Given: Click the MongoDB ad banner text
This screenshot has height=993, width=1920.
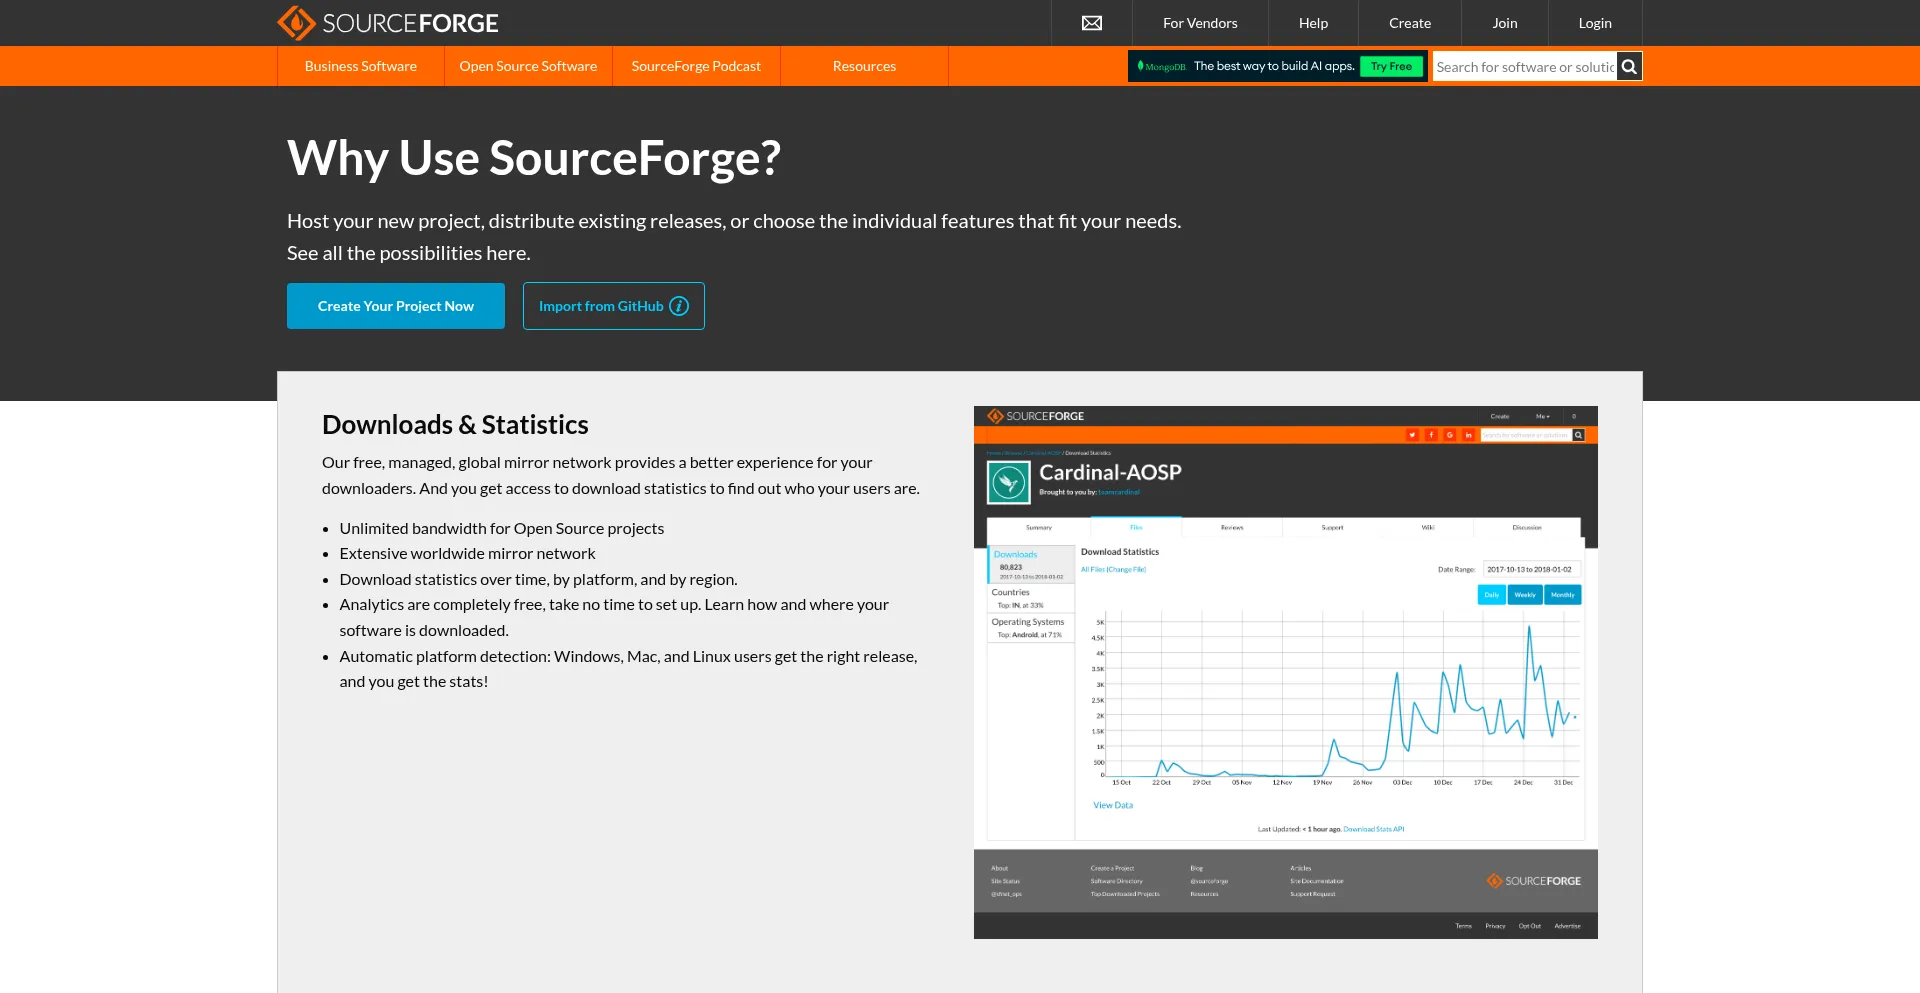Looking at the screenshot, I should click(x=1274, y=67).
